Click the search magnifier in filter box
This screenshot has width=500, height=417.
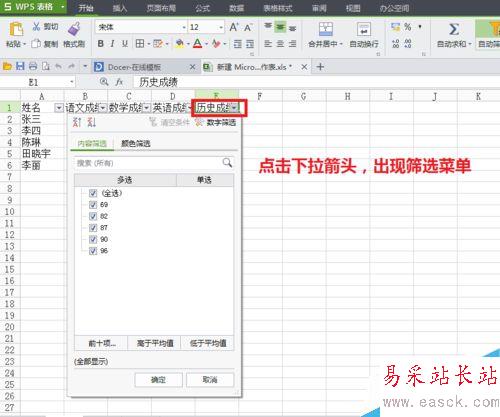[227, 163]
